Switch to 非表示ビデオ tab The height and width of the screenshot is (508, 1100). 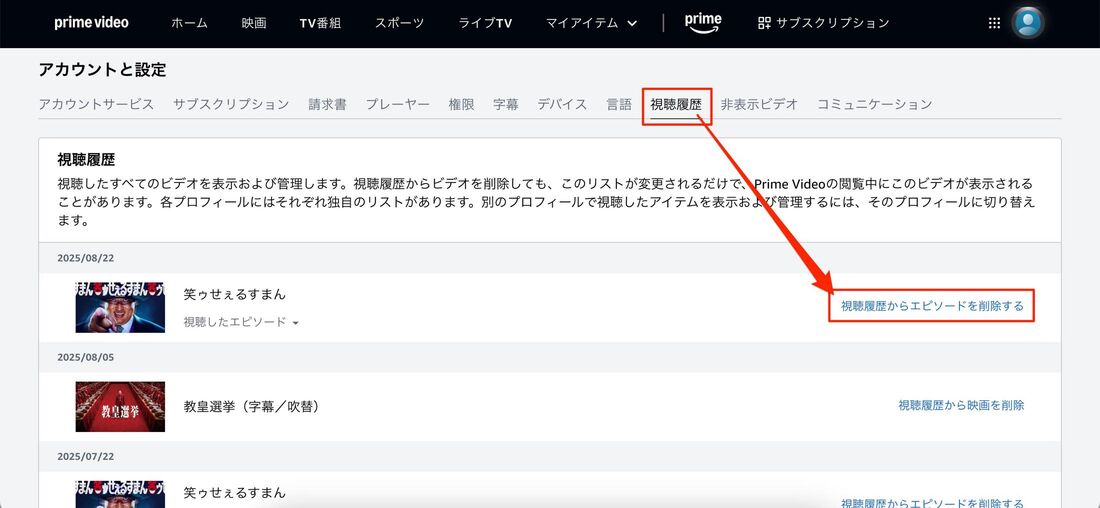[x=760, y=105]
